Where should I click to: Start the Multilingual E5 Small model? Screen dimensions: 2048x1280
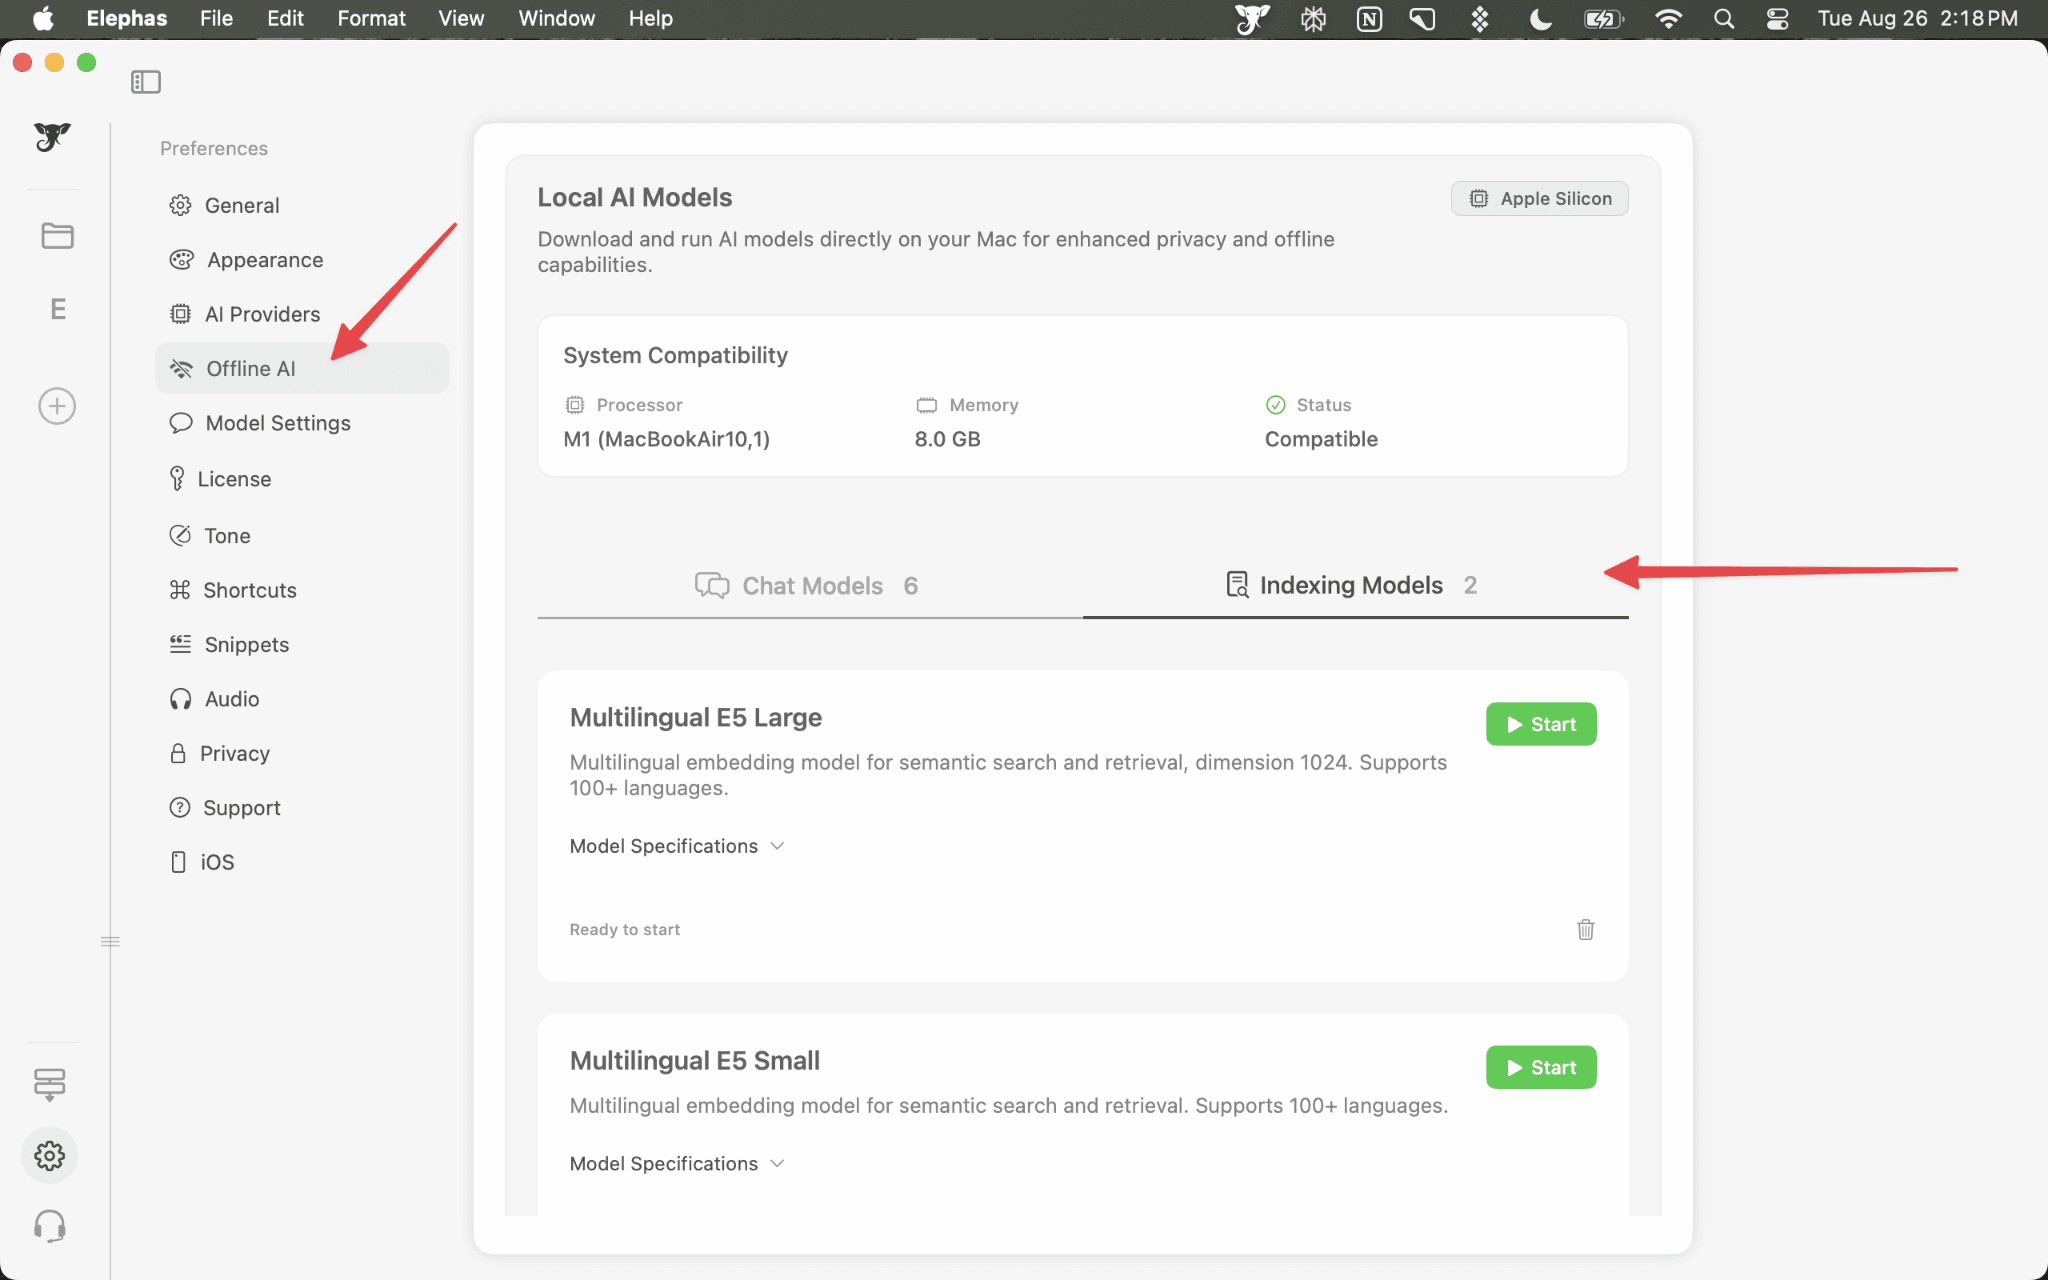(x=1540, y=1067)
